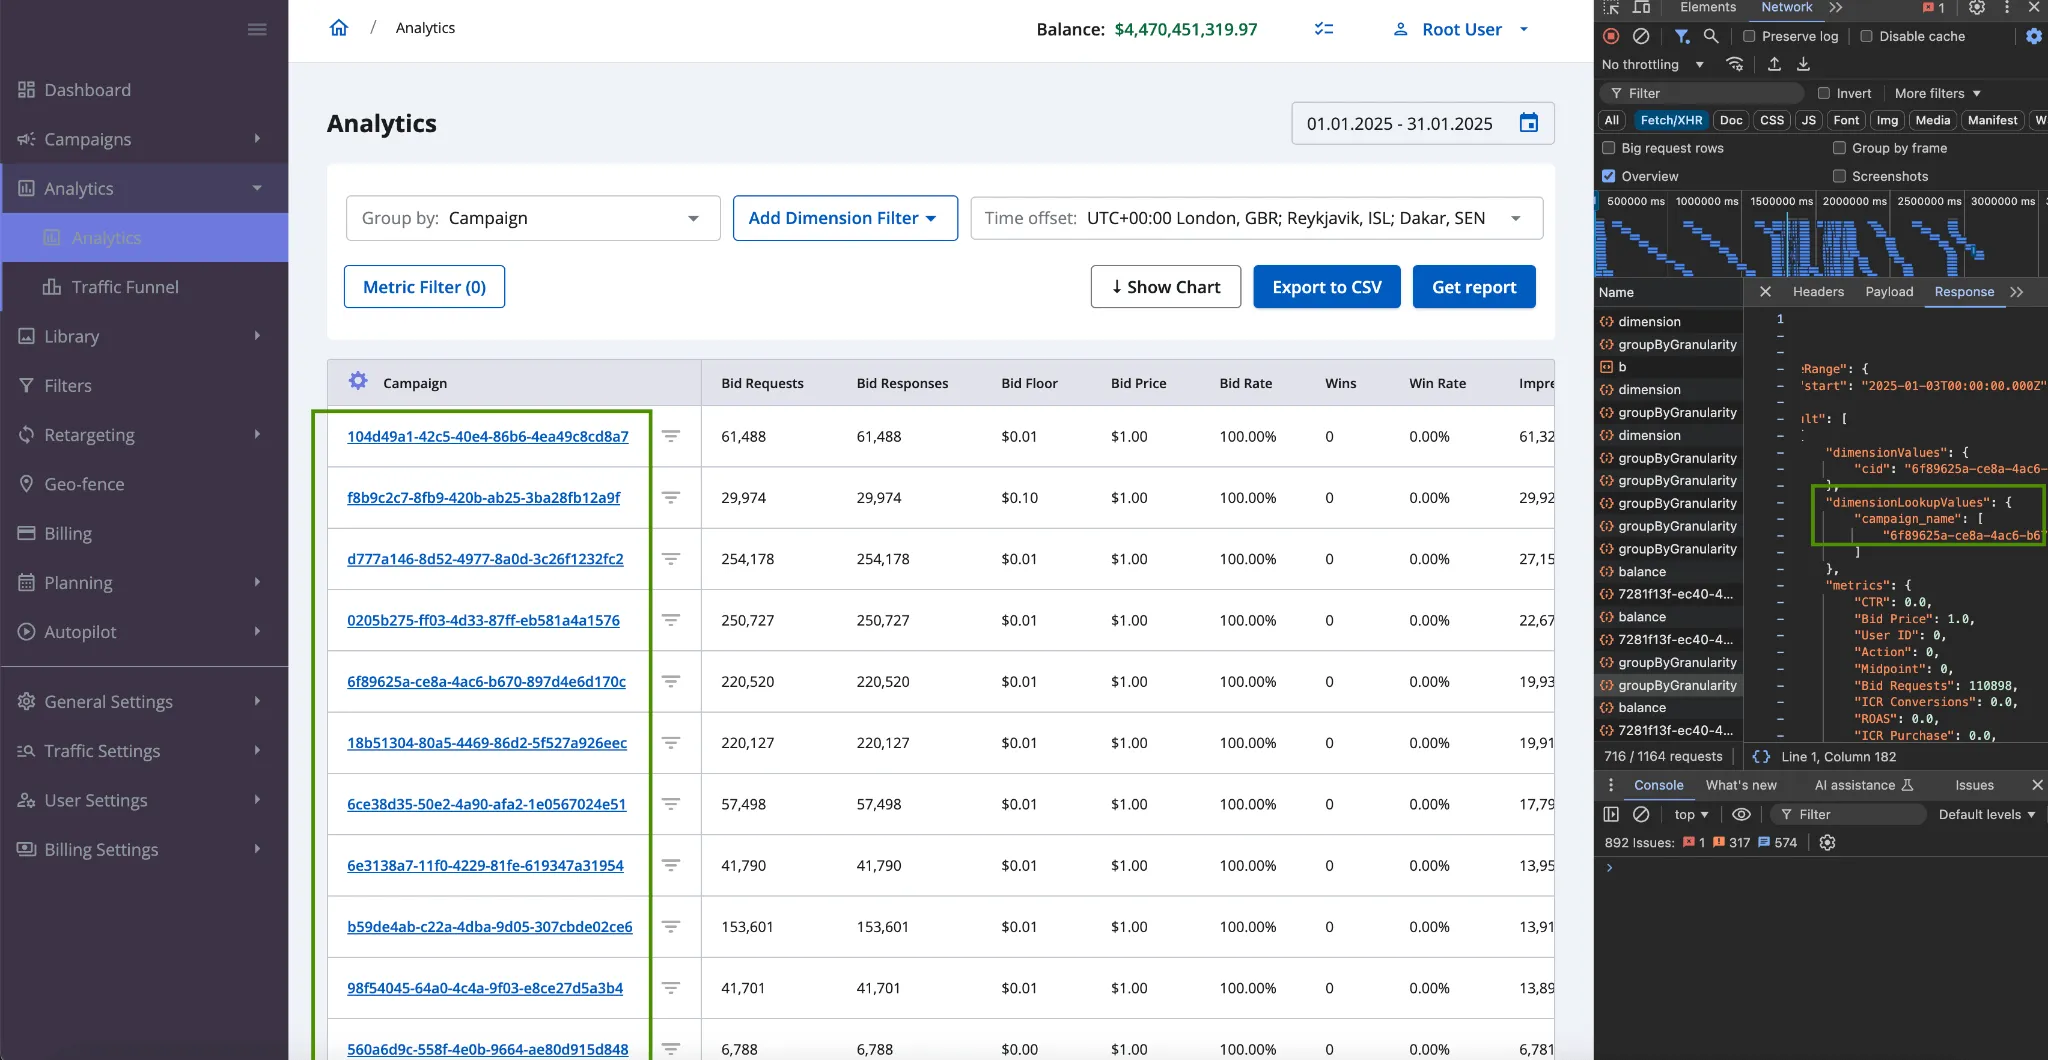Viewport: 2048px width, 1060px height.
Task: Open network conditions wifi icon
Action: (x=1735, y=64)
